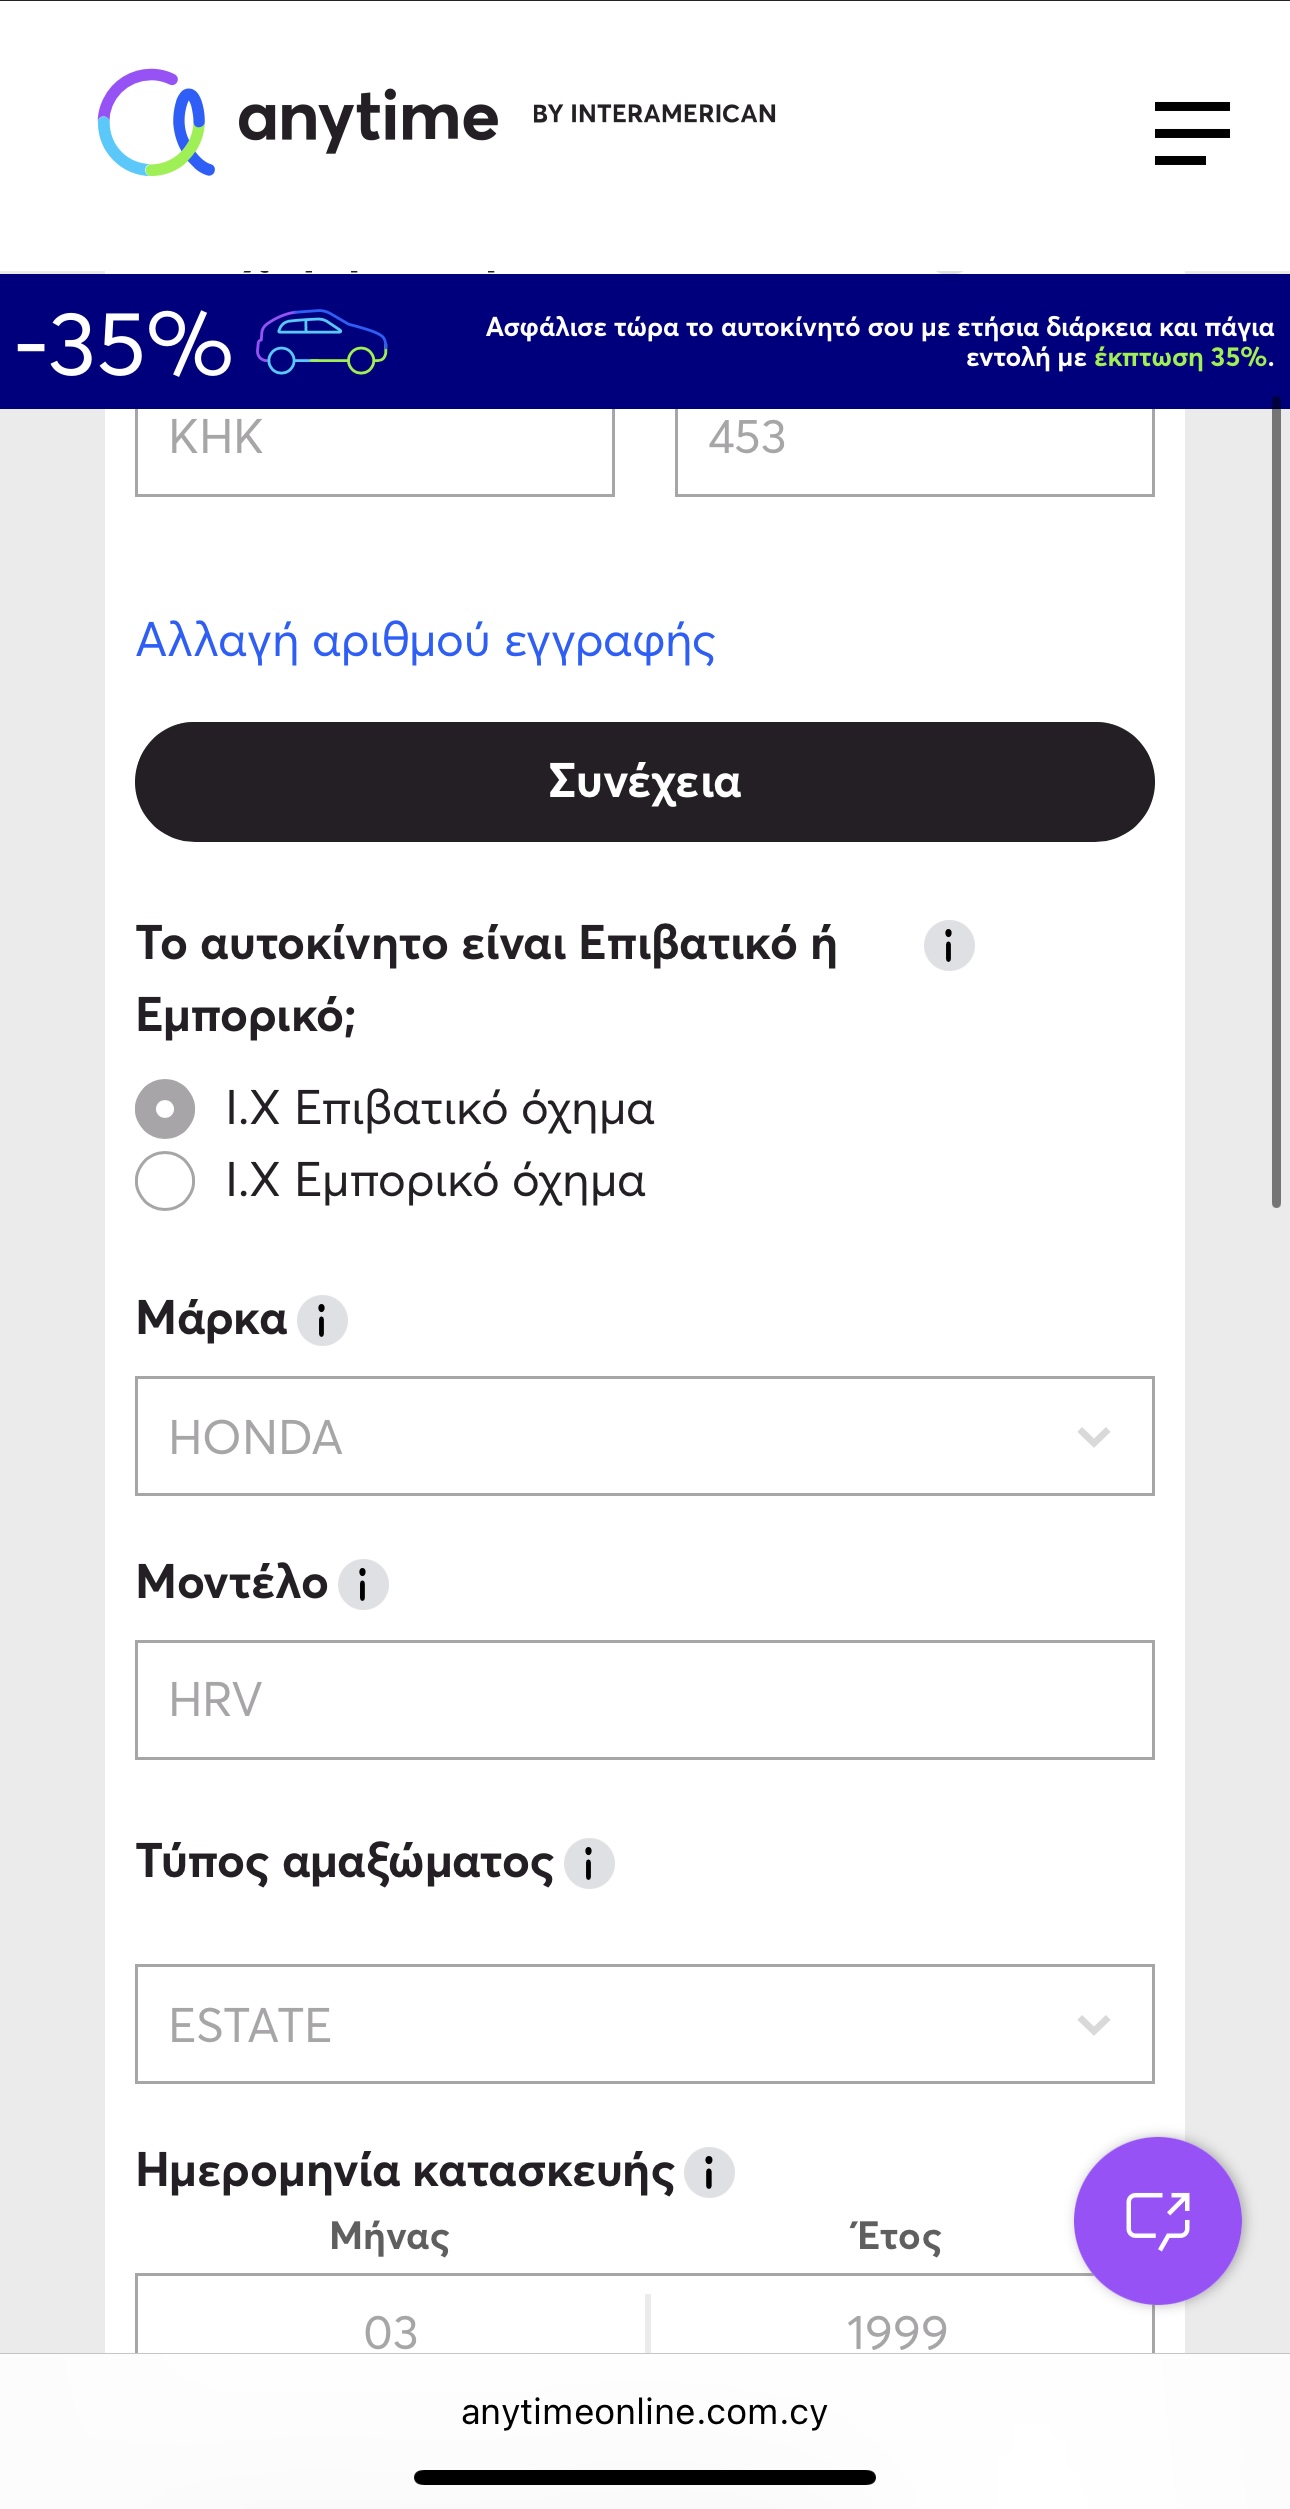Viewport: 1290px width, 2509px height.
Task: Open the hamburger menu
Action: [x=1191, y=133]
